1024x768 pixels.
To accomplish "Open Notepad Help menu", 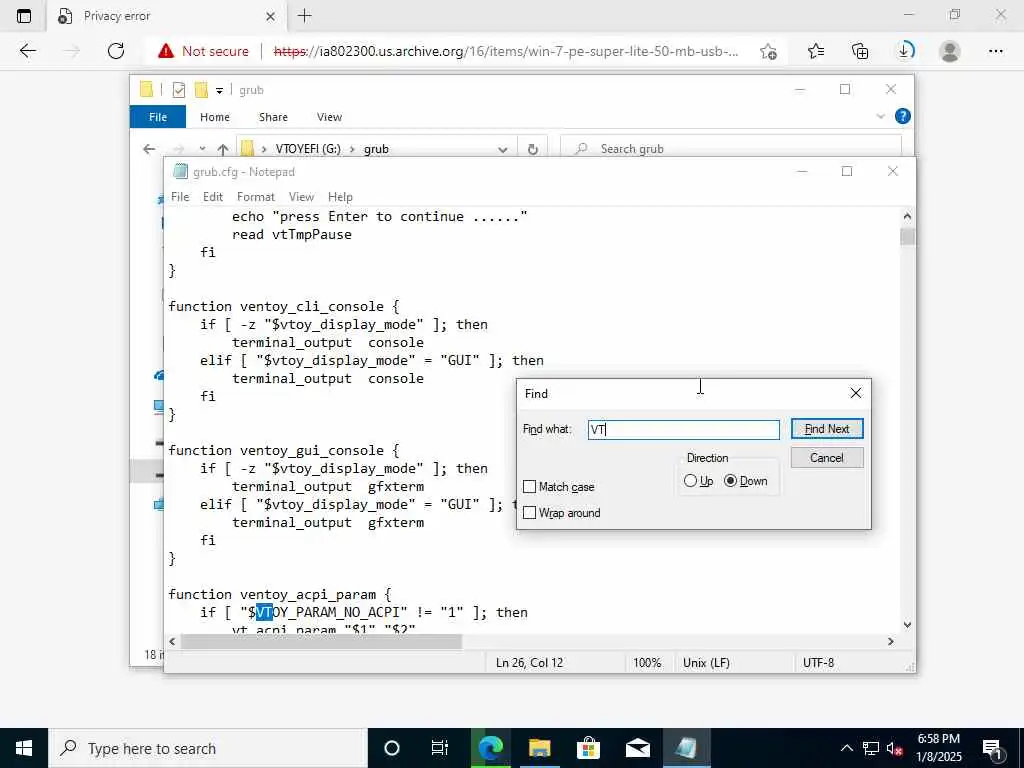I will click(340, 197).
